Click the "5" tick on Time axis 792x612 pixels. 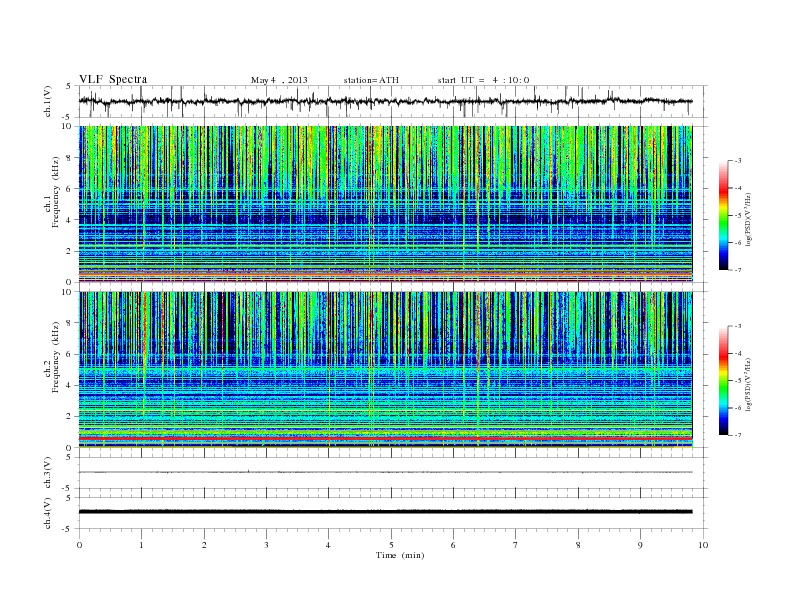[x=391, y=545]
